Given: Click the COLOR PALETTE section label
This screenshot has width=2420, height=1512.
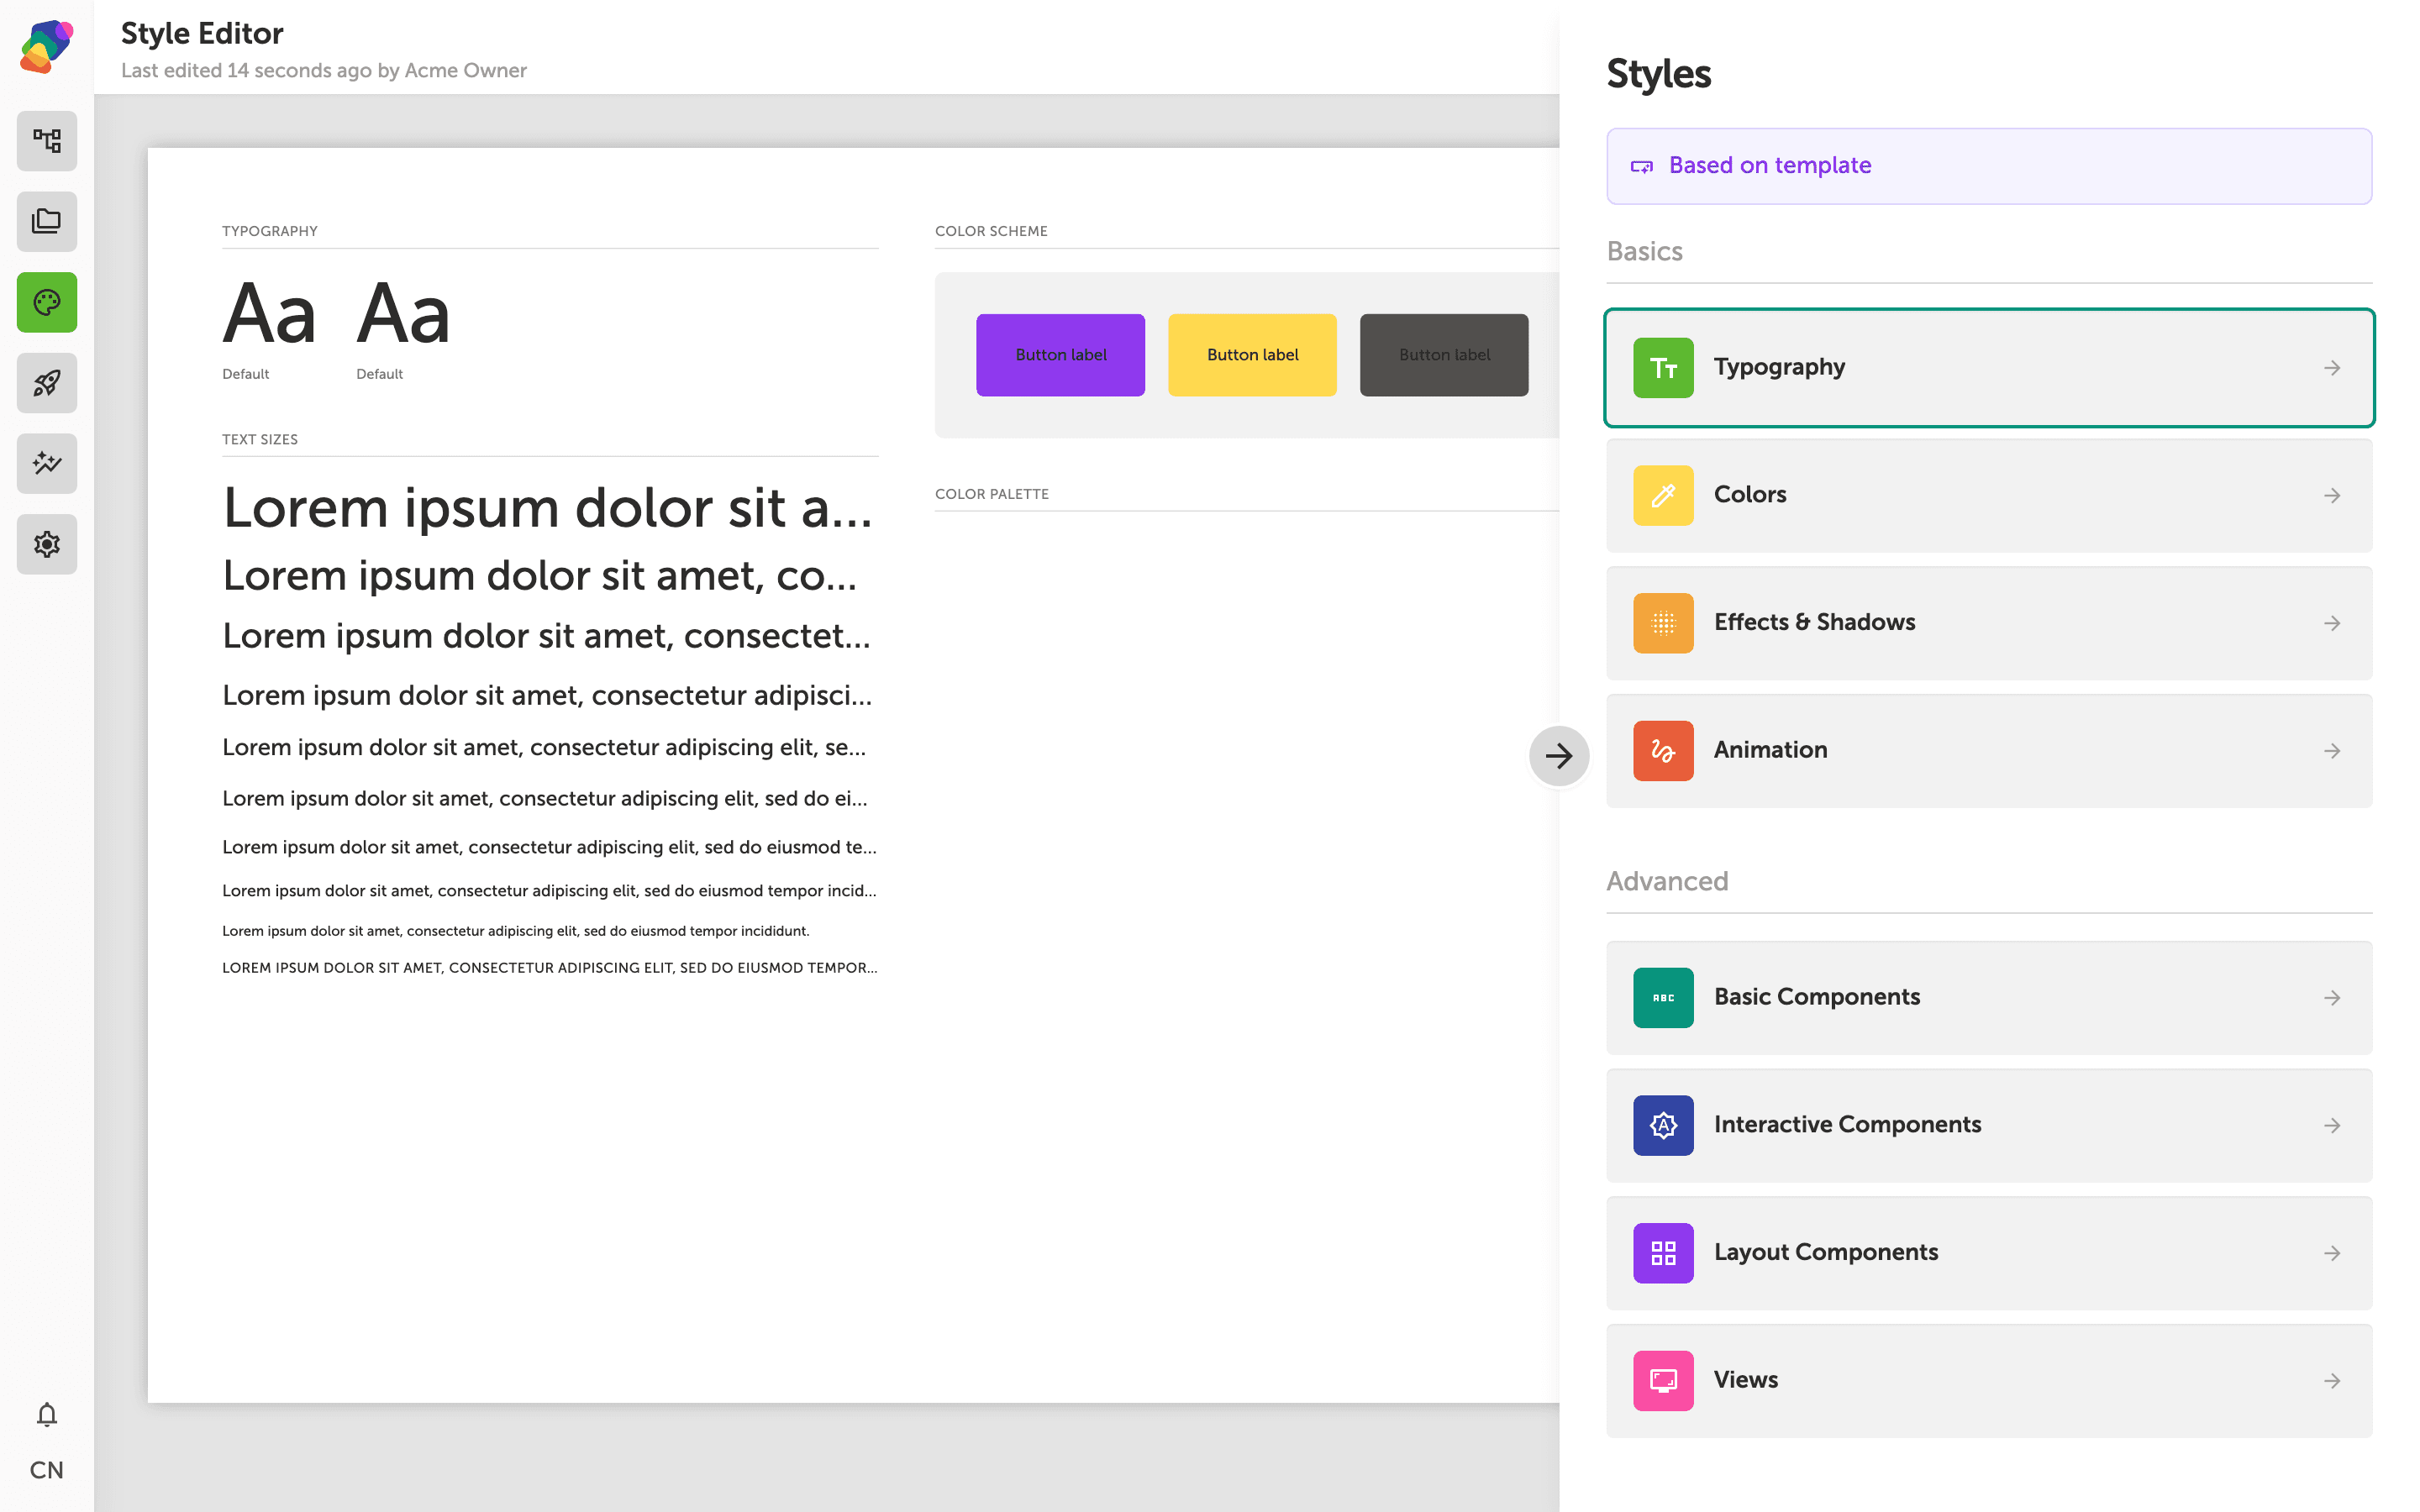Looking at the screenshot, I should click(992, 494).
